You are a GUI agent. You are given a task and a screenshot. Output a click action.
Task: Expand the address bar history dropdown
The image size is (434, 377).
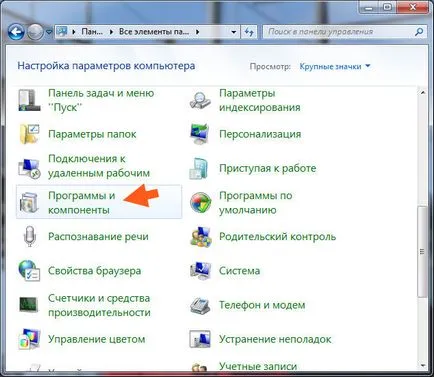[x=234, y=32]
